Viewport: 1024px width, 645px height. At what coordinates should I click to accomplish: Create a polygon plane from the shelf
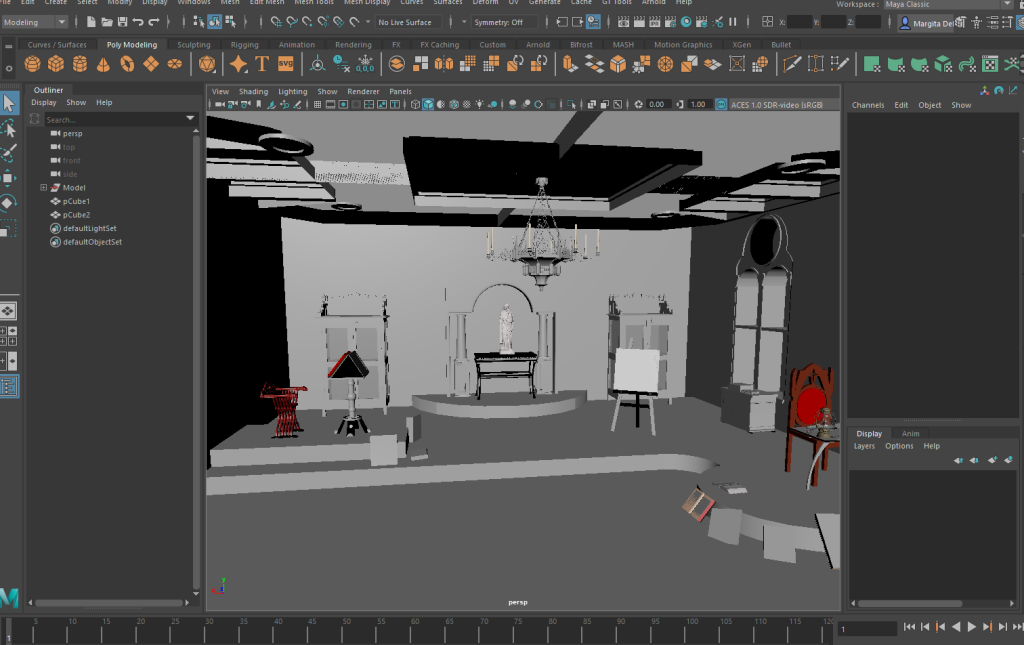pos(151,64)
